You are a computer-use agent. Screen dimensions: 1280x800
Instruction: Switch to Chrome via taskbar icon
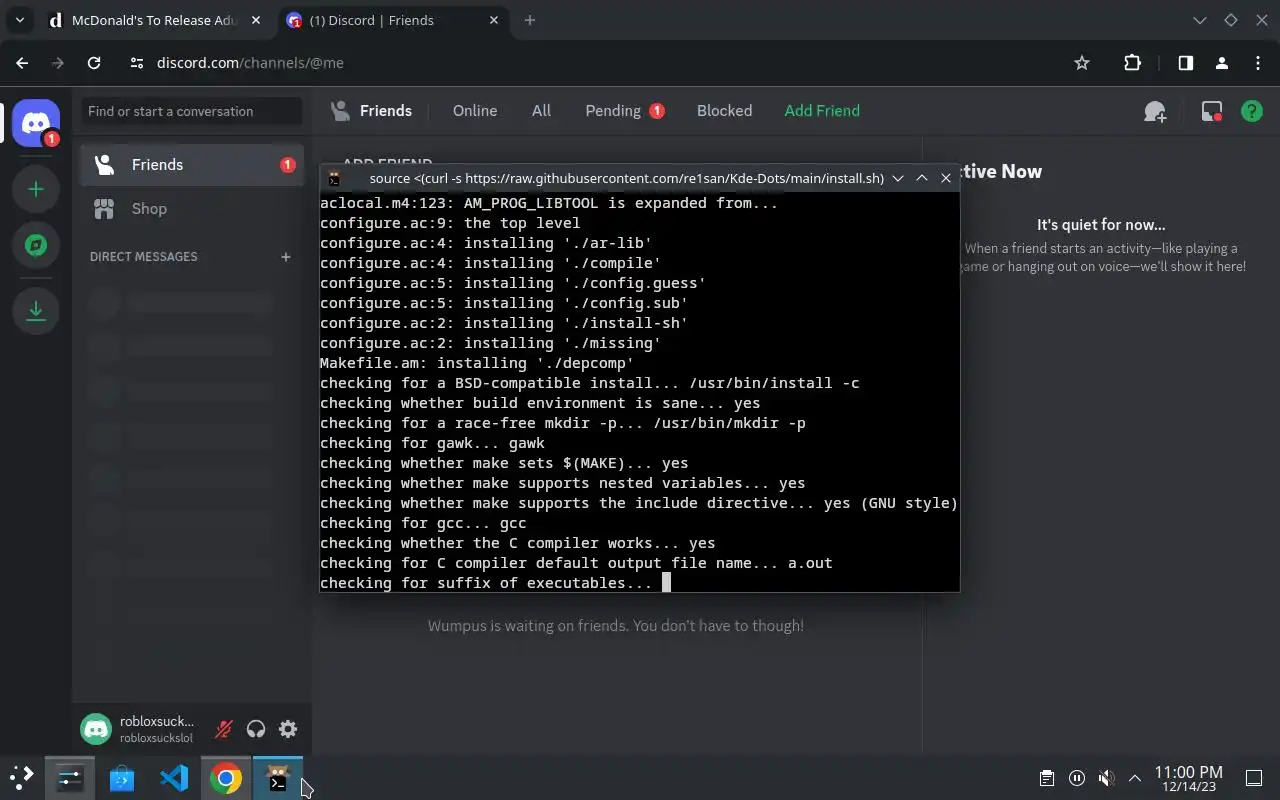226,777
